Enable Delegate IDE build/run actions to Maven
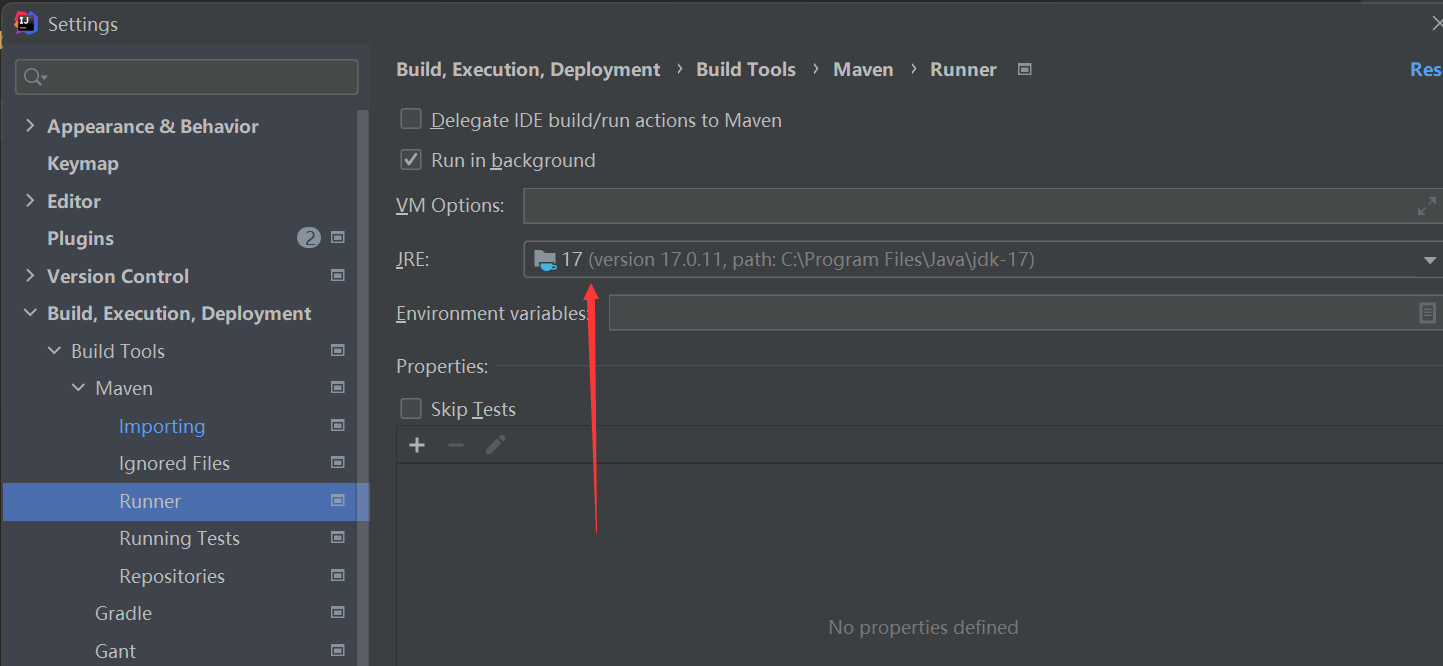1443x666 pixels. [x=411, y=119]
